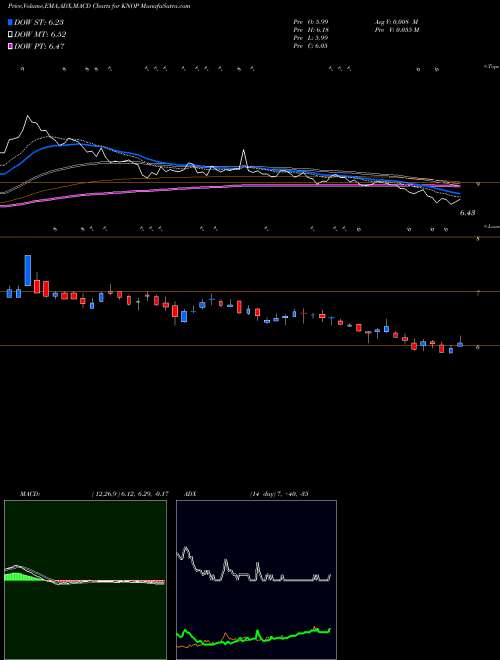Click the '8' price axis label on candle chart
Screen dimensions: 500x660
click(477, 238)
